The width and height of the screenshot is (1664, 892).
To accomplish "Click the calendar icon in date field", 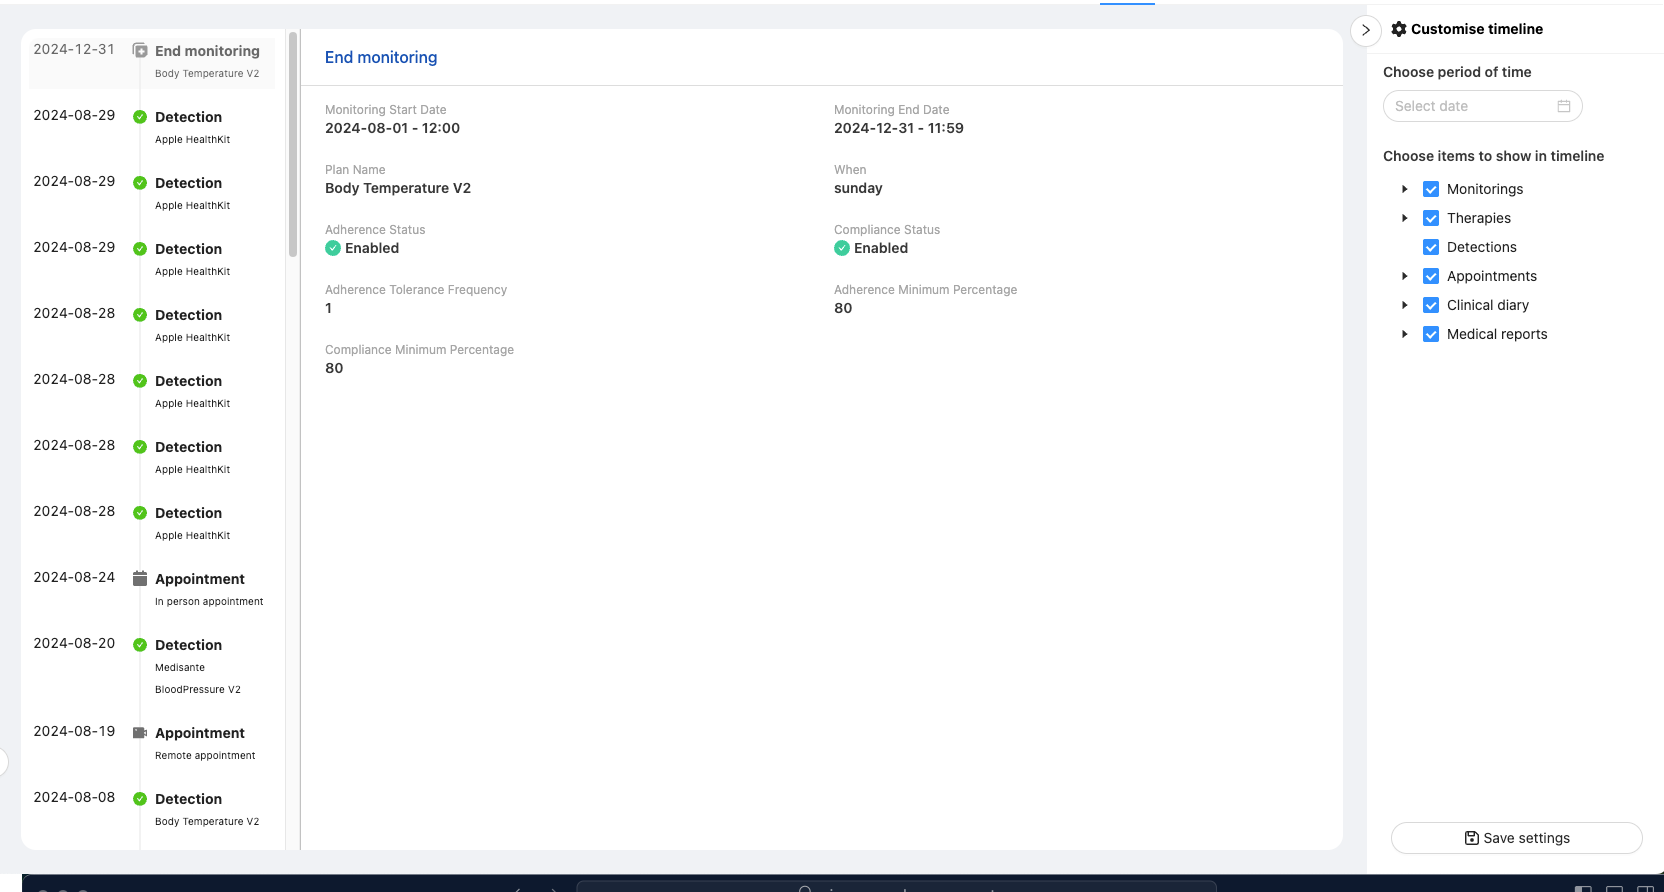I will point(1563,106).
